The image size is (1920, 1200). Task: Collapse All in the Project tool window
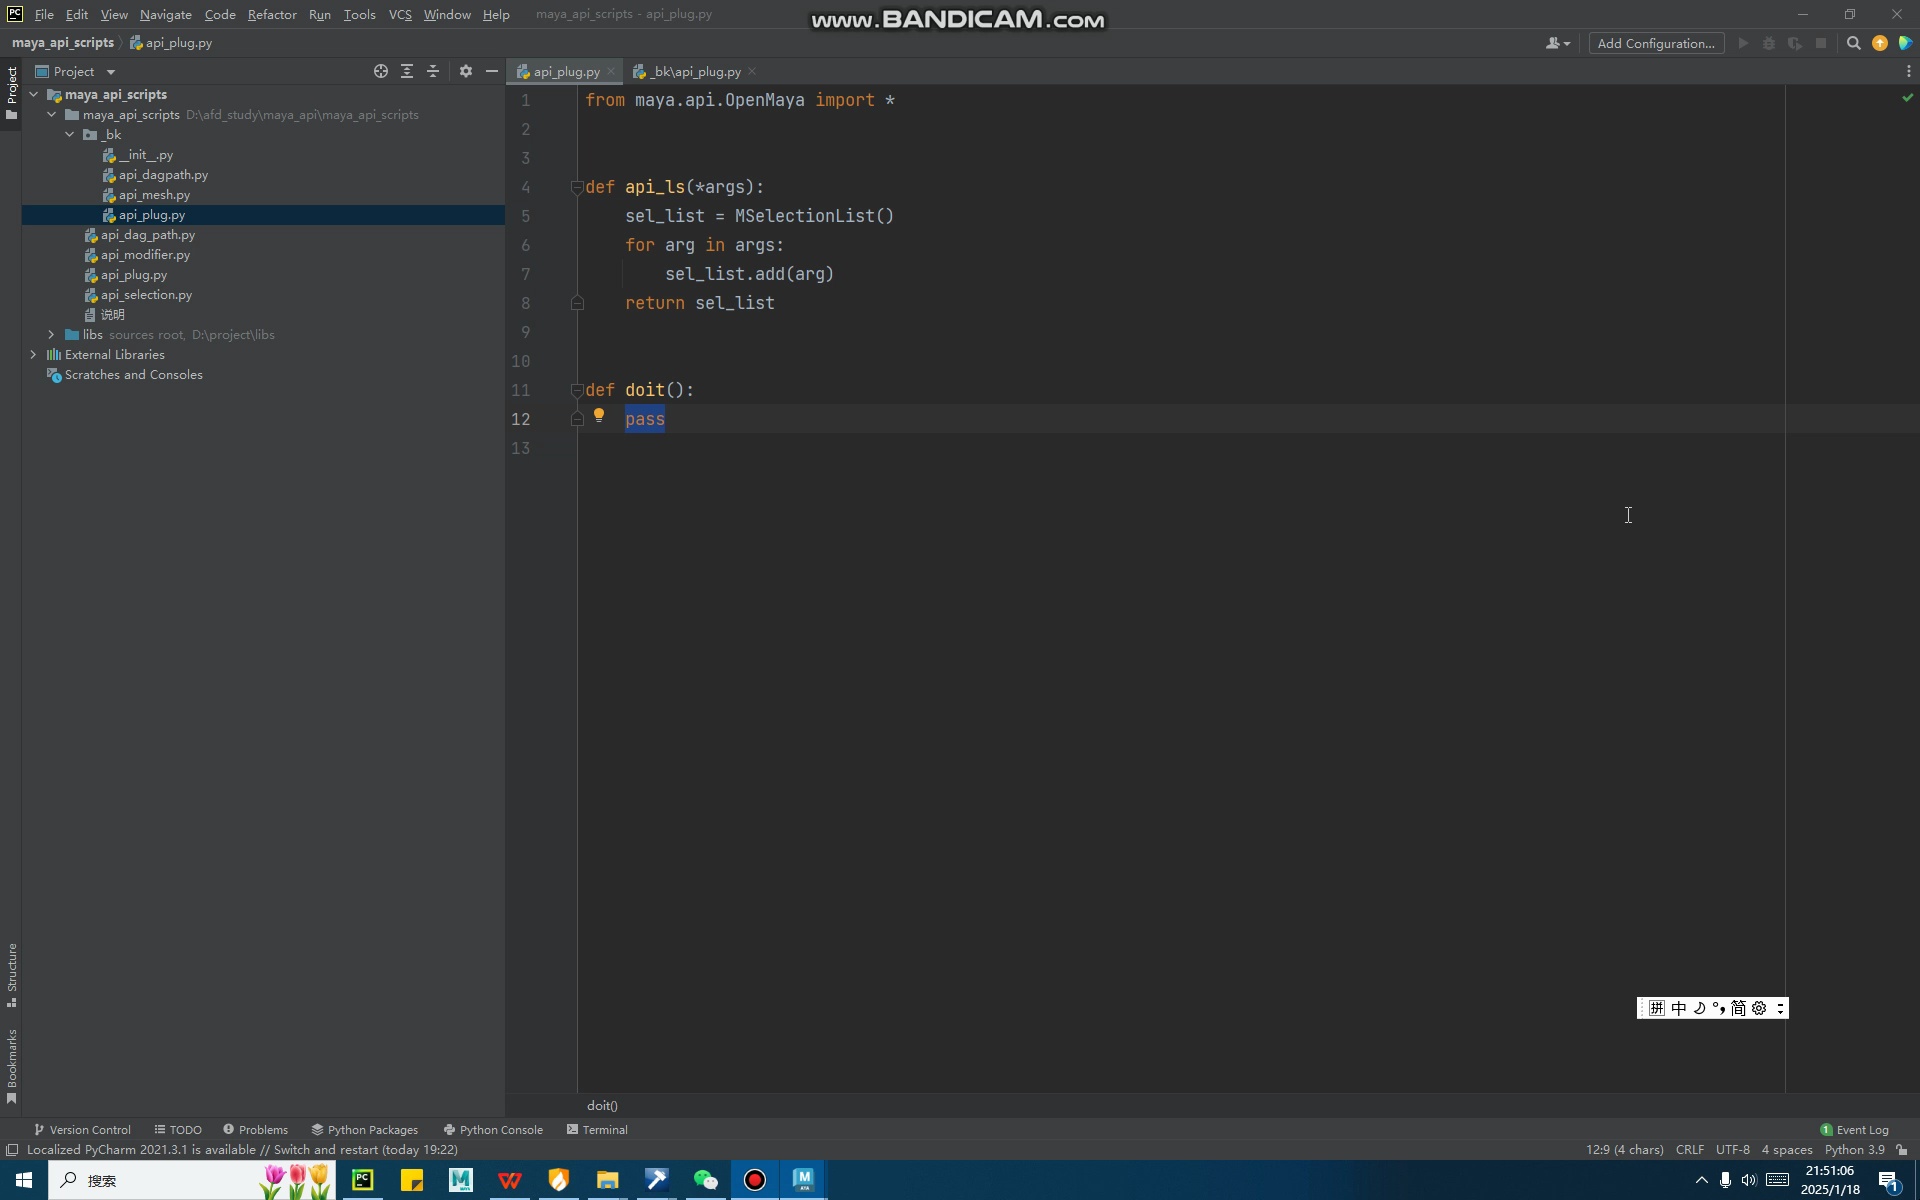tap(433, 71)
